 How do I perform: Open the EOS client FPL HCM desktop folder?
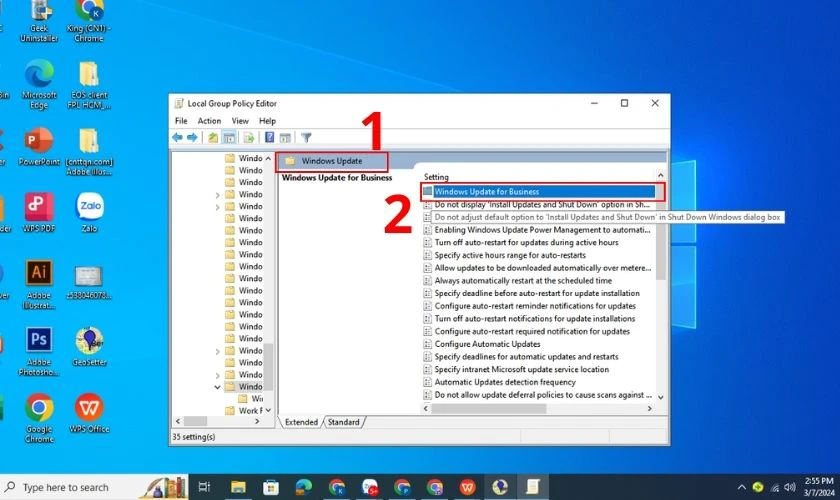point(89,84)
